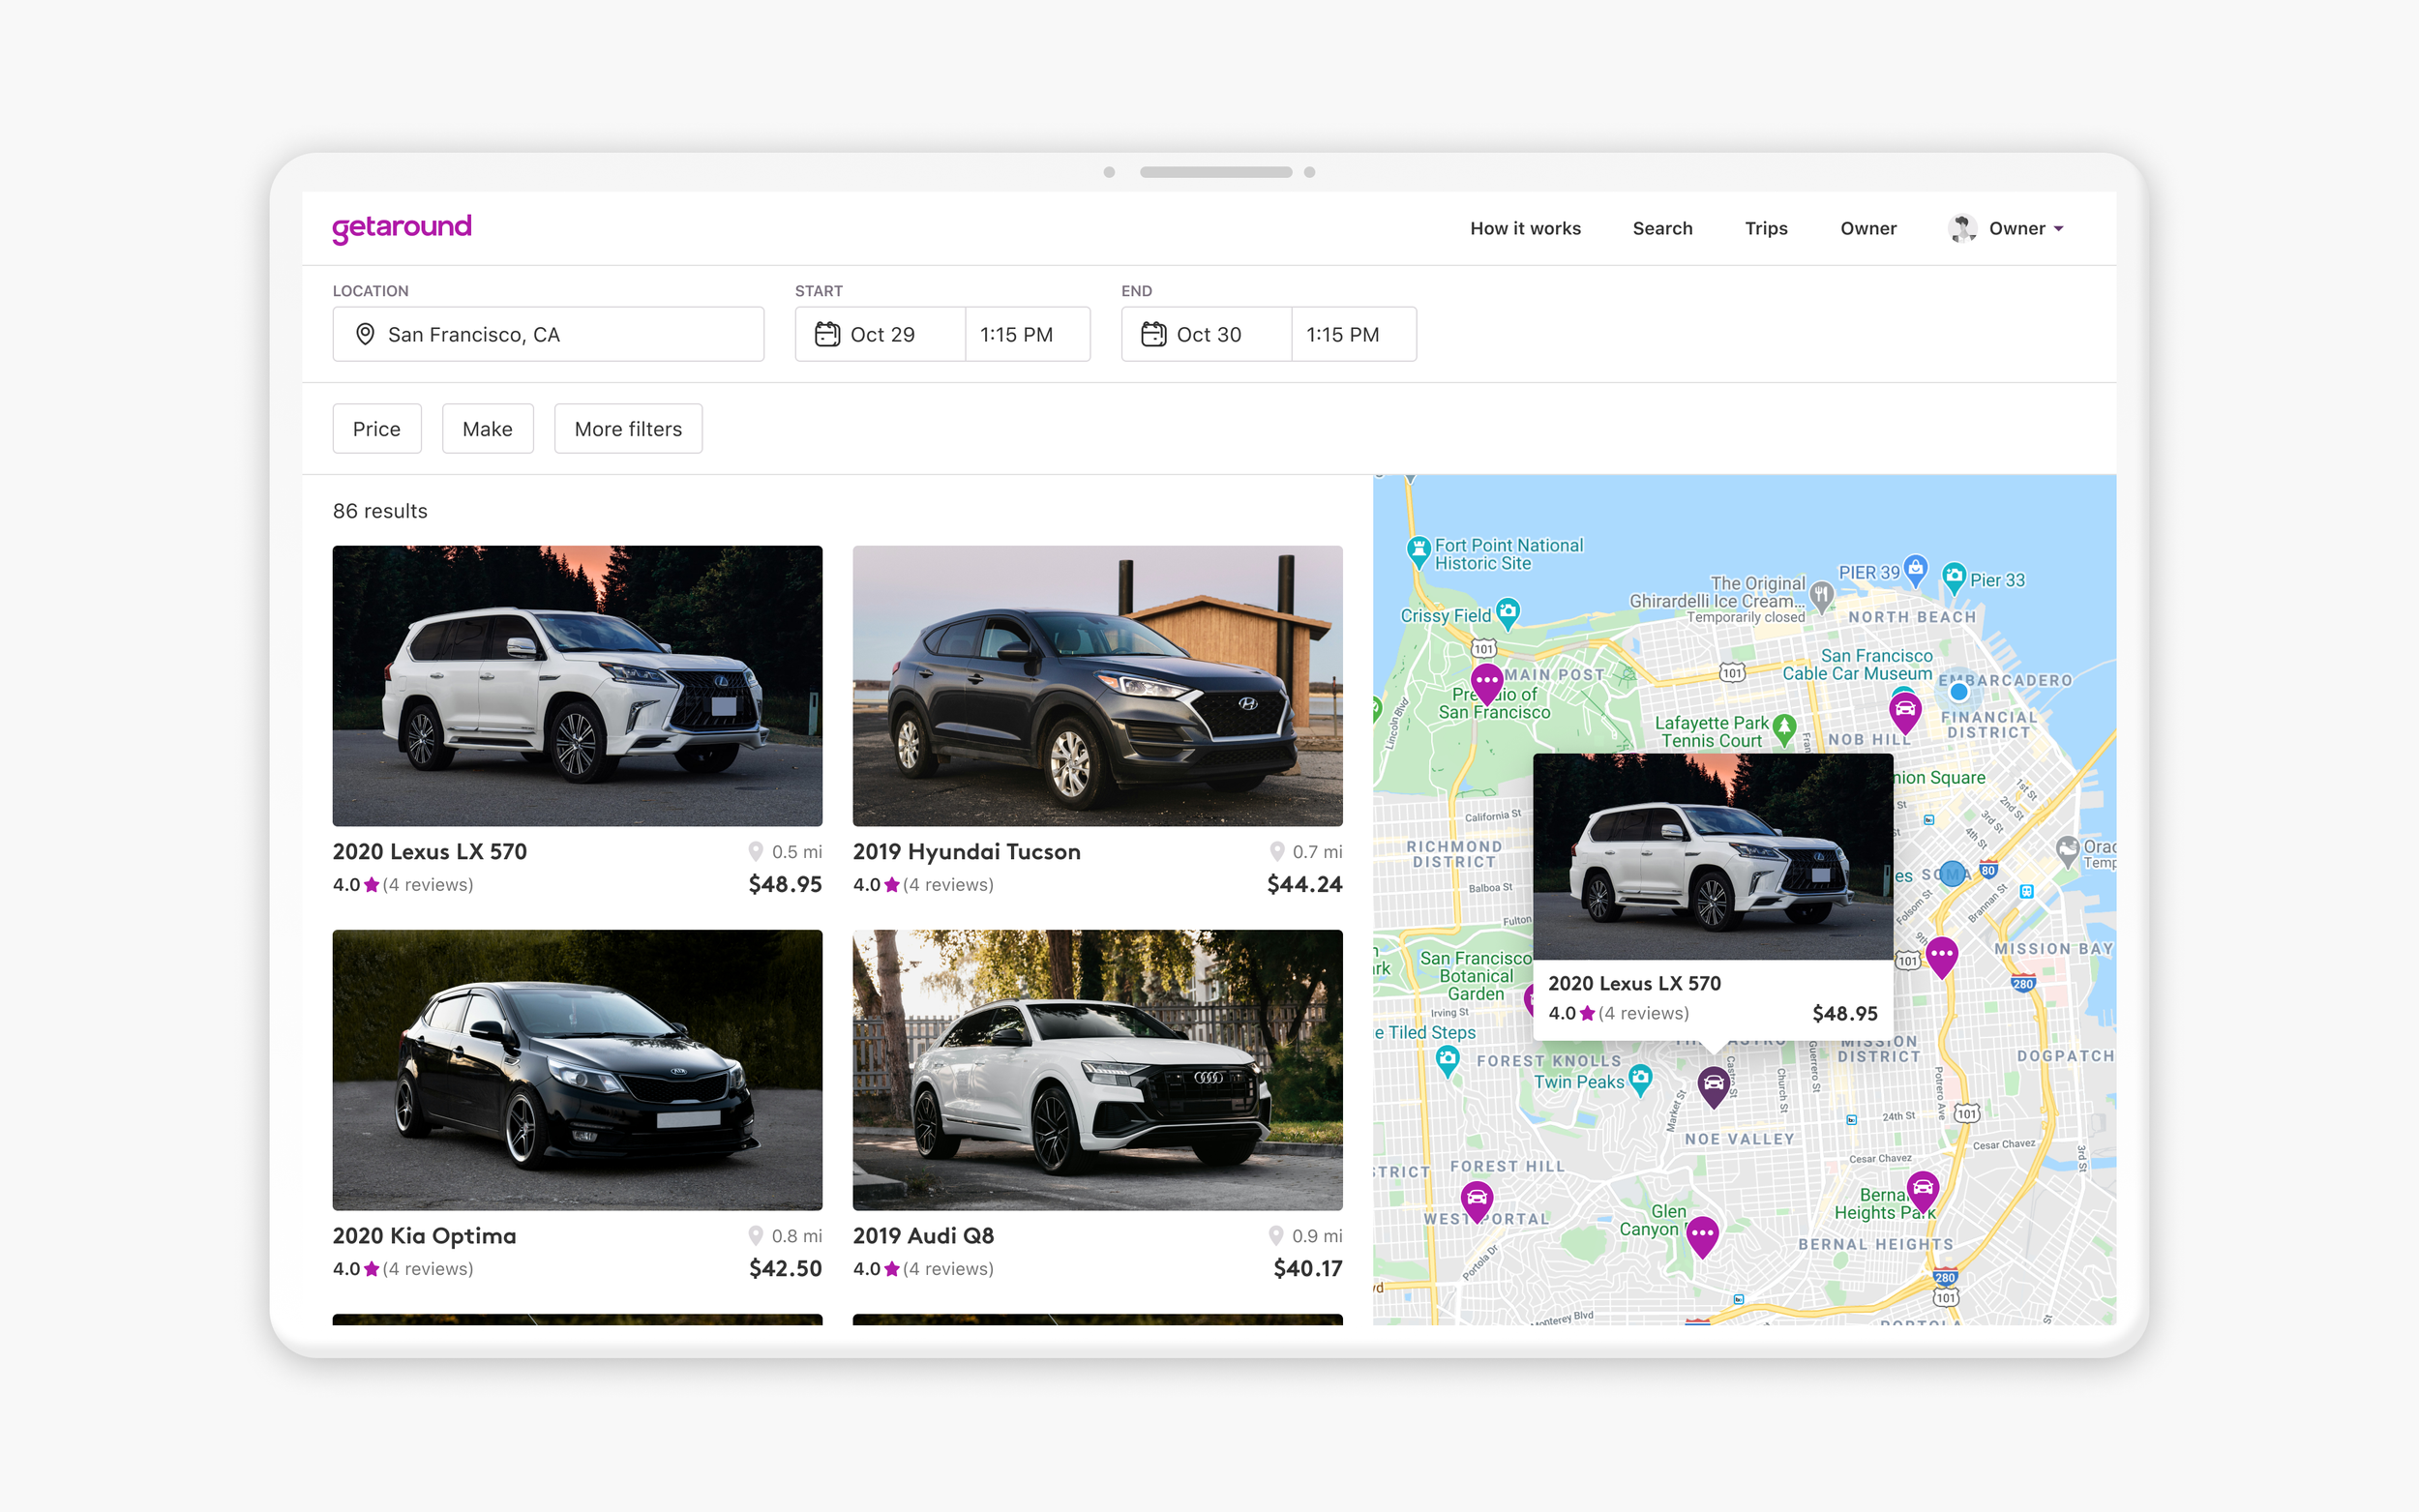Click the cluster marker near Main Post Presidio
This screenshot has width=2419, height=1512.
click(x=1487, y=683)
